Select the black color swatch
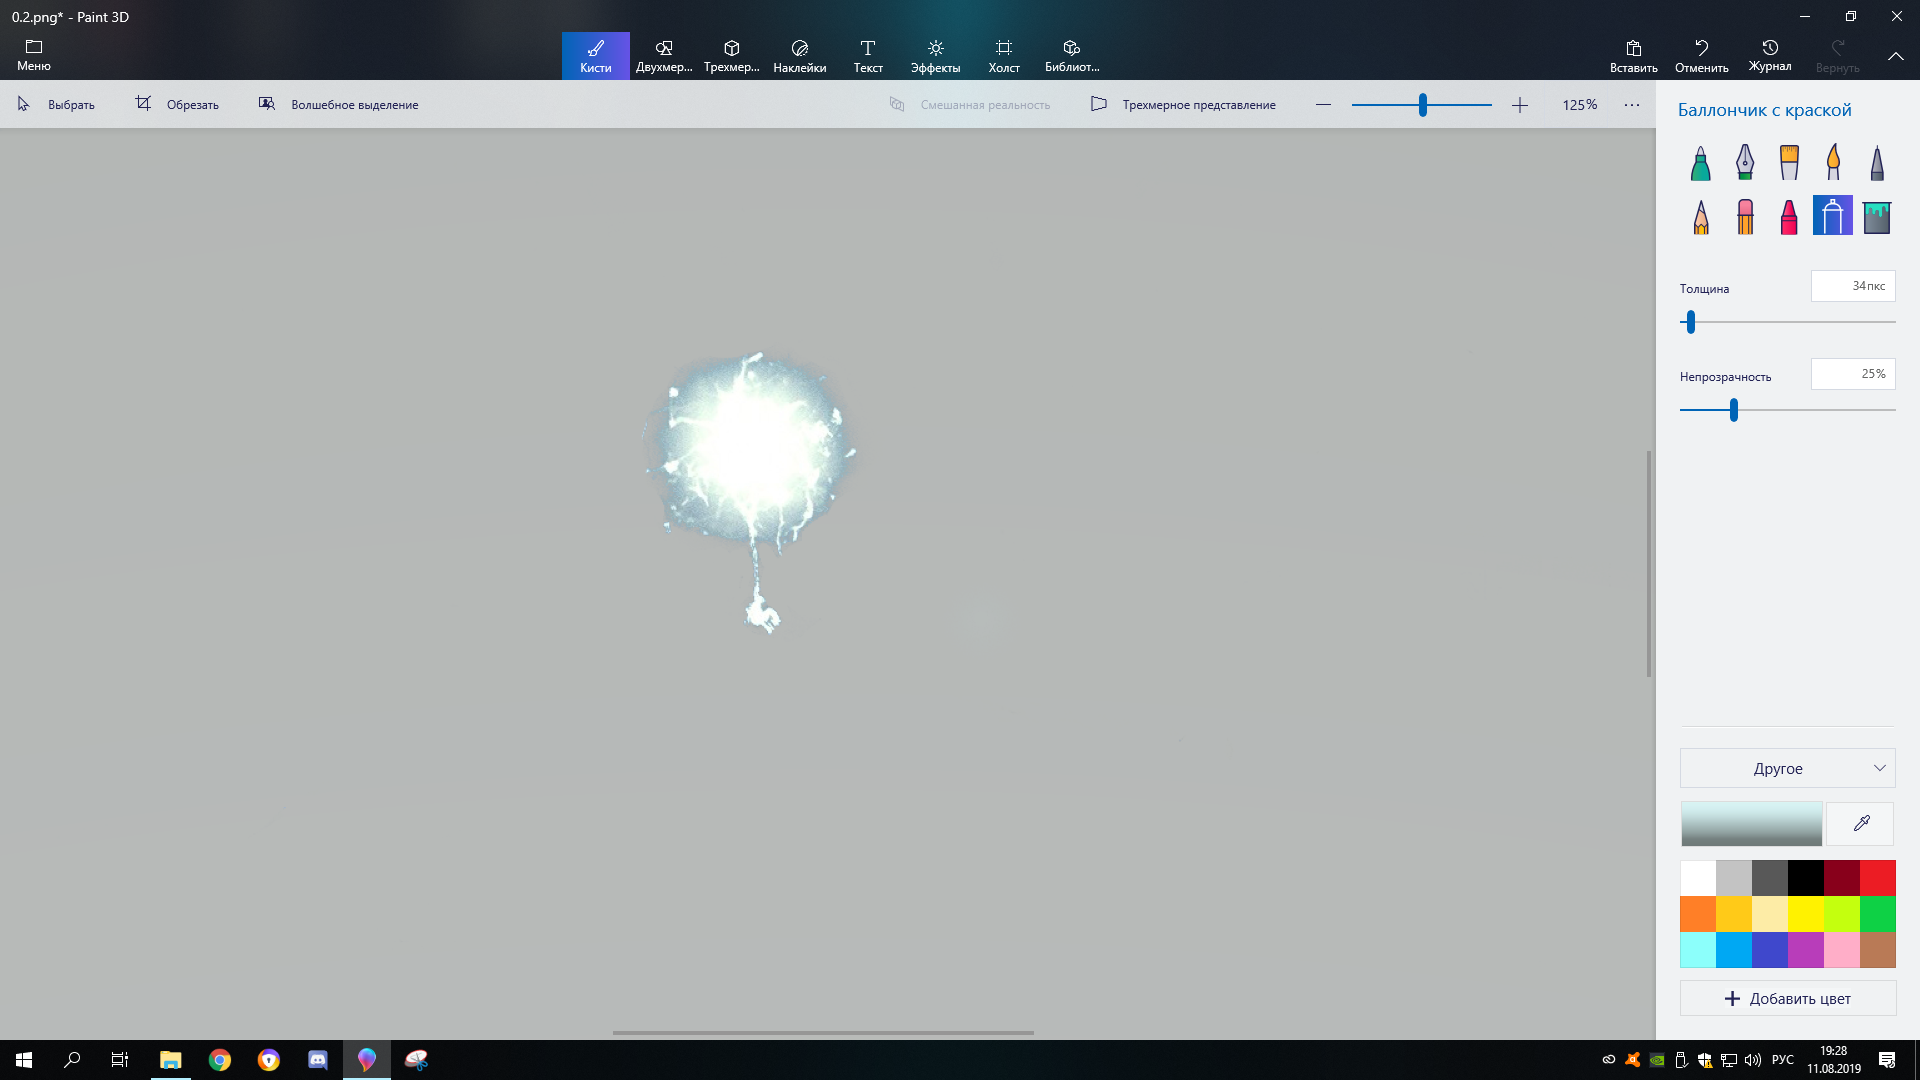This screenshot has height=1080, width=1920. point(1806,878)
